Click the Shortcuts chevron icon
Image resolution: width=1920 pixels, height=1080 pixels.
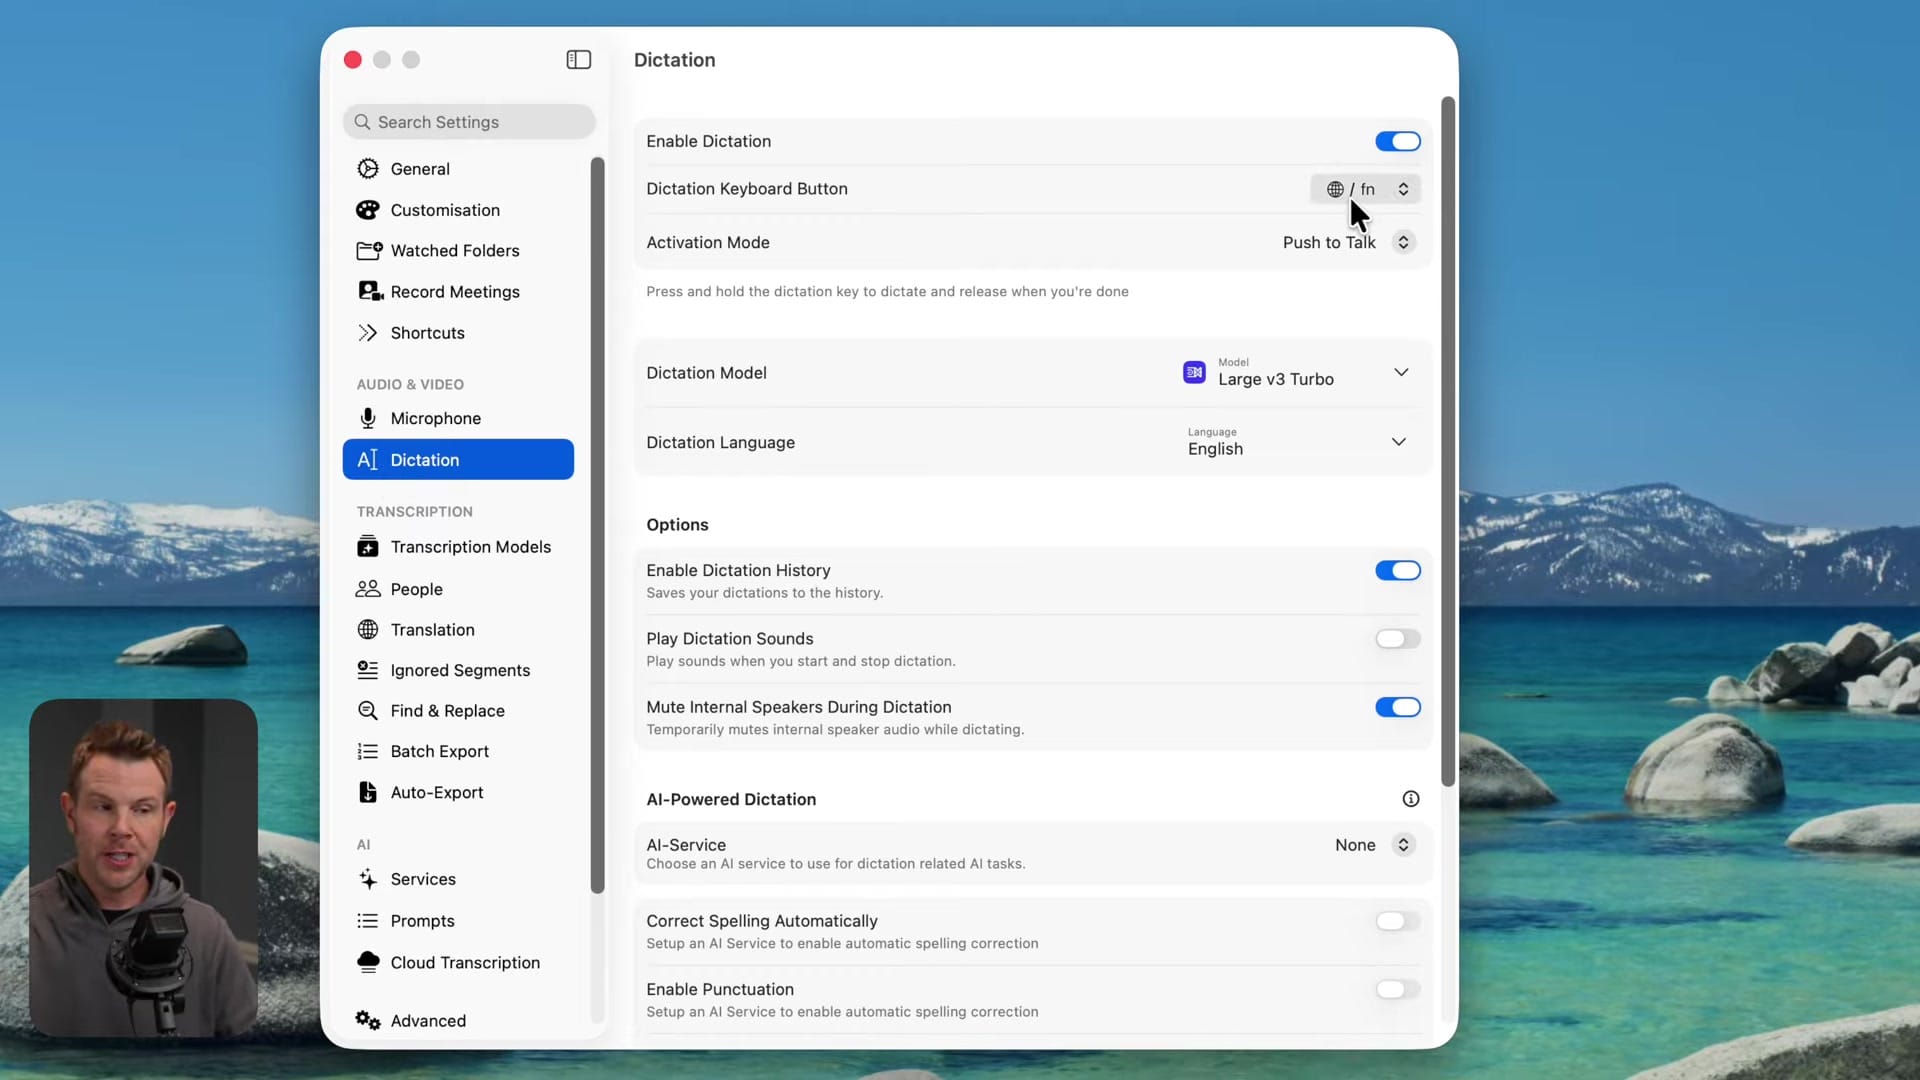click(x=368, y=333)
